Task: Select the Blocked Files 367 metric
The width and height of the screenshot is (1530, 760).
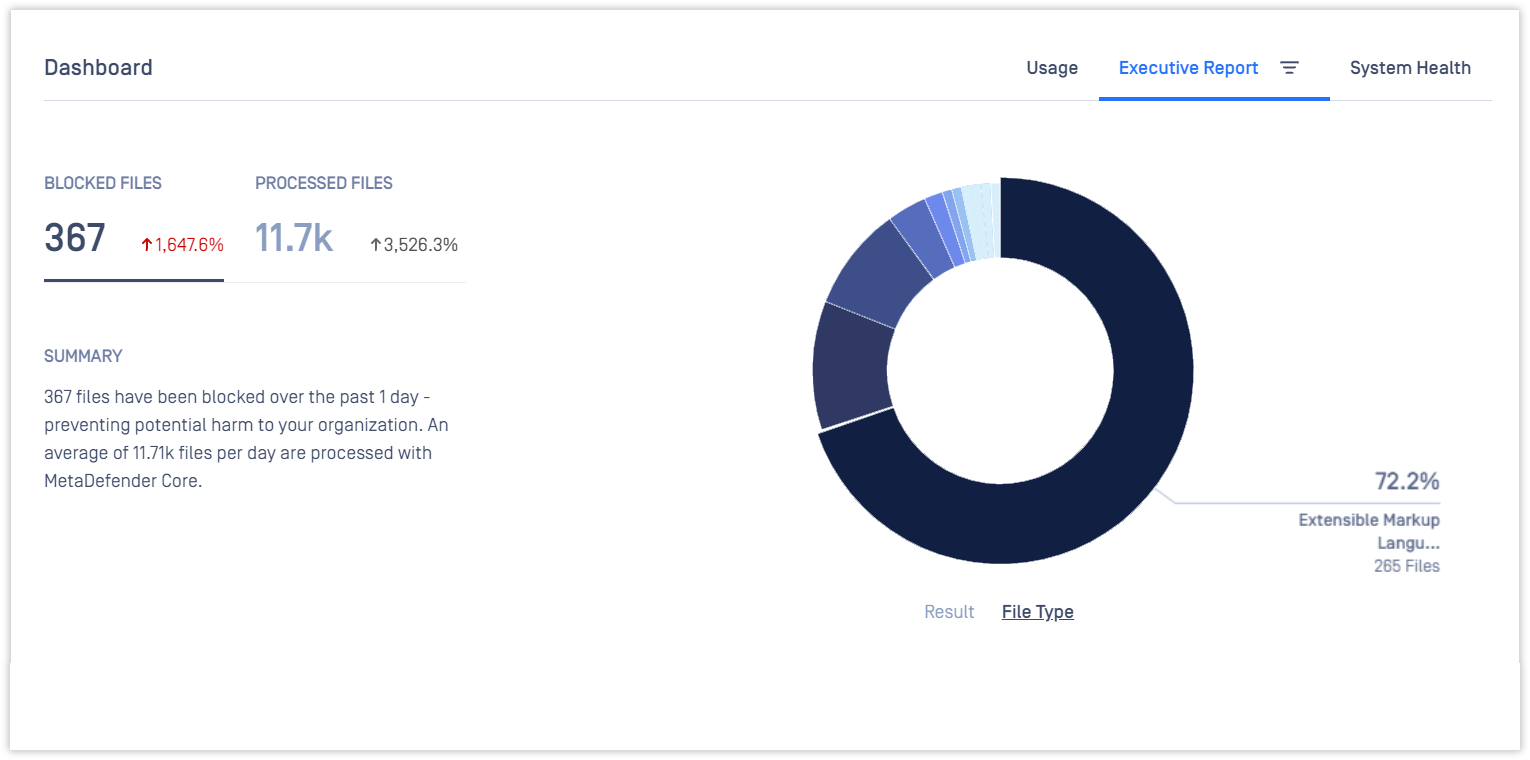Action: [x=75, y=238]
